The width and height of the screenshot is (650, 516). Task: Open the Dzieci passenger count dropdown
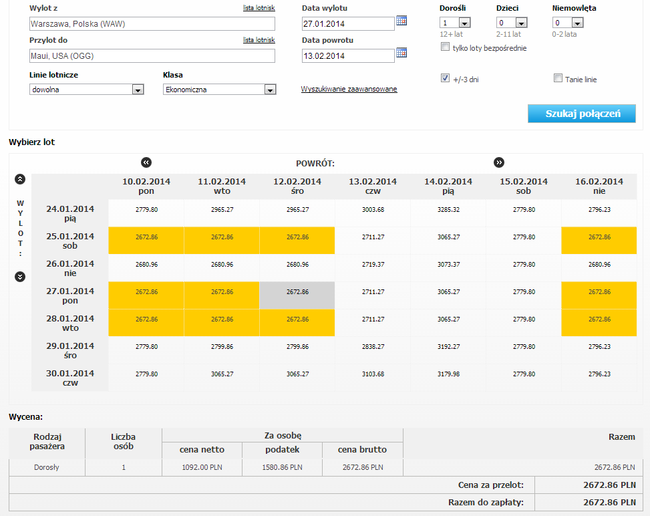512,23
